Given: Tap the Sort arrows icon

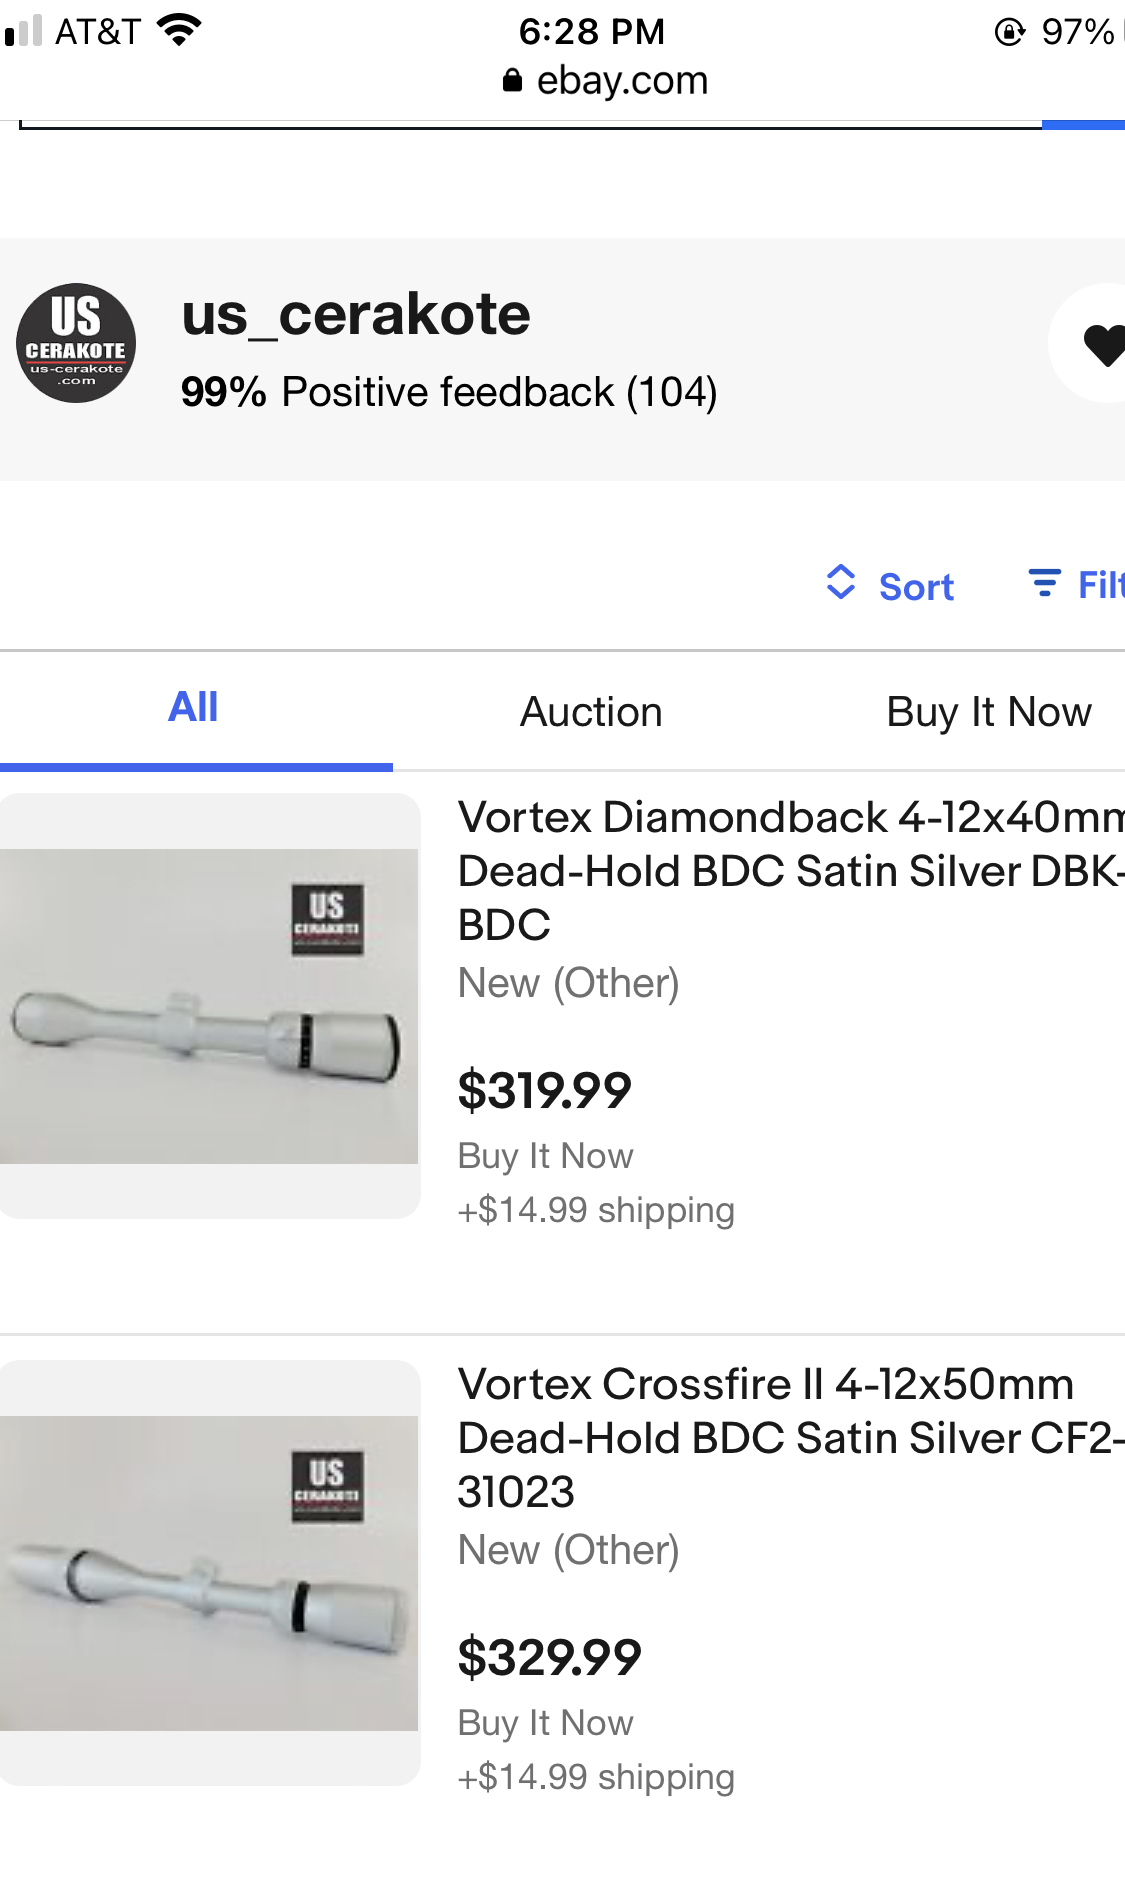Looking at the screenshot, I should pyautogui.click(x=841, y=582).
